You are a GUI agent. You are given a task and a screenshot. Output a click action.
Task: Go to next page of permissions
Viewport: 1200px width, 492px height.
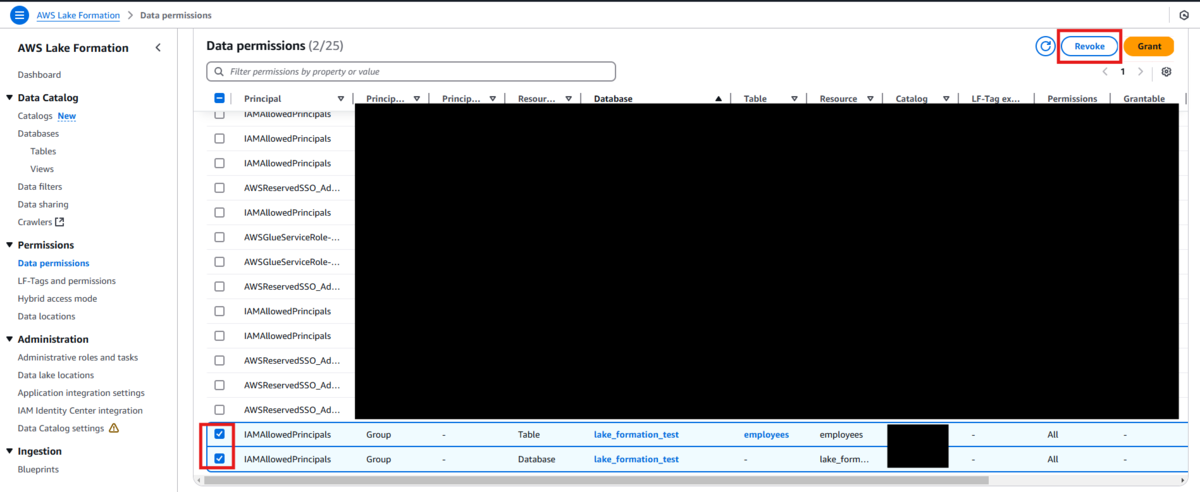click(x=1141, y=72)
